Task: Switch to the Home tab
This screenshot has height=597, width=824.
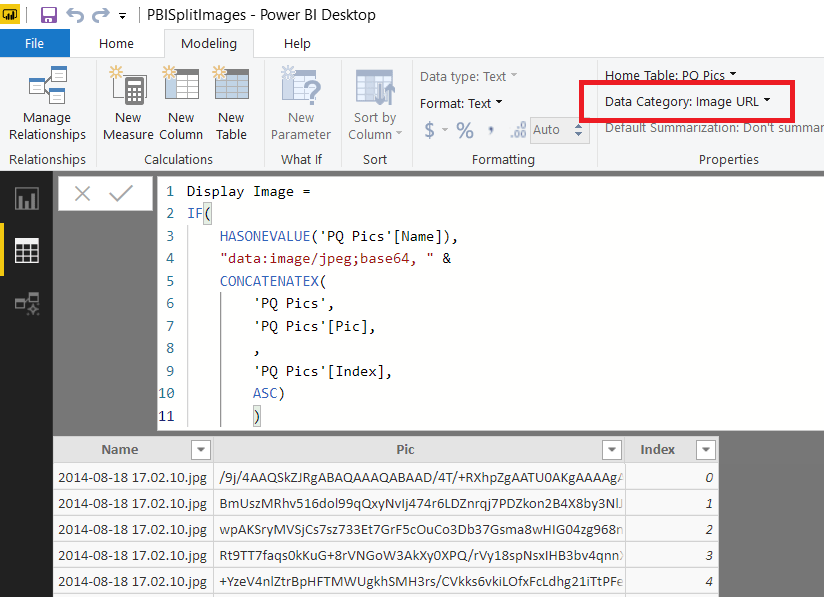Action: point(116,43)
